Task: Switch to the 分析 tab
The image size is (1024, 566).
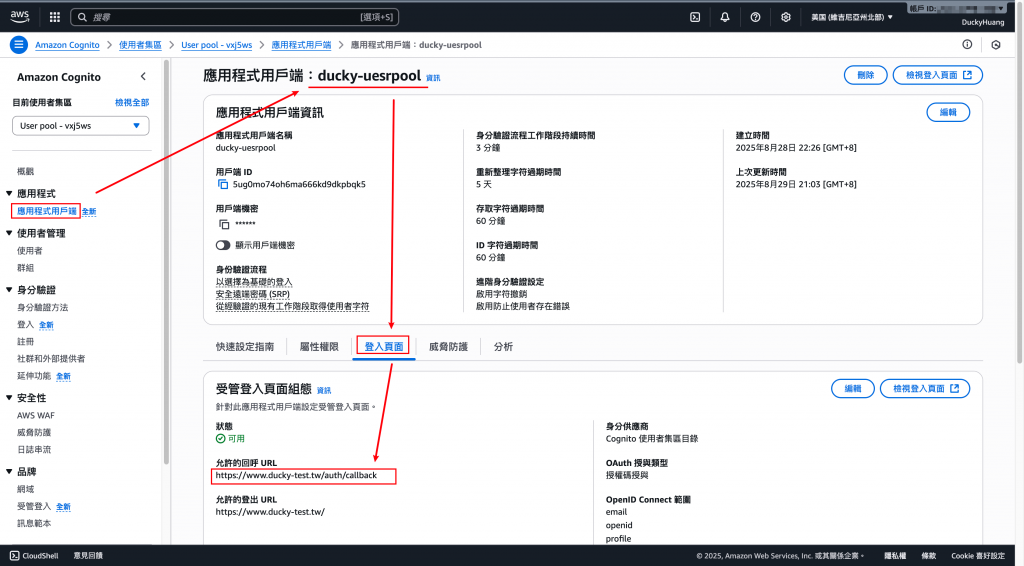Action: pyautogui.click(x=503, y=347)
